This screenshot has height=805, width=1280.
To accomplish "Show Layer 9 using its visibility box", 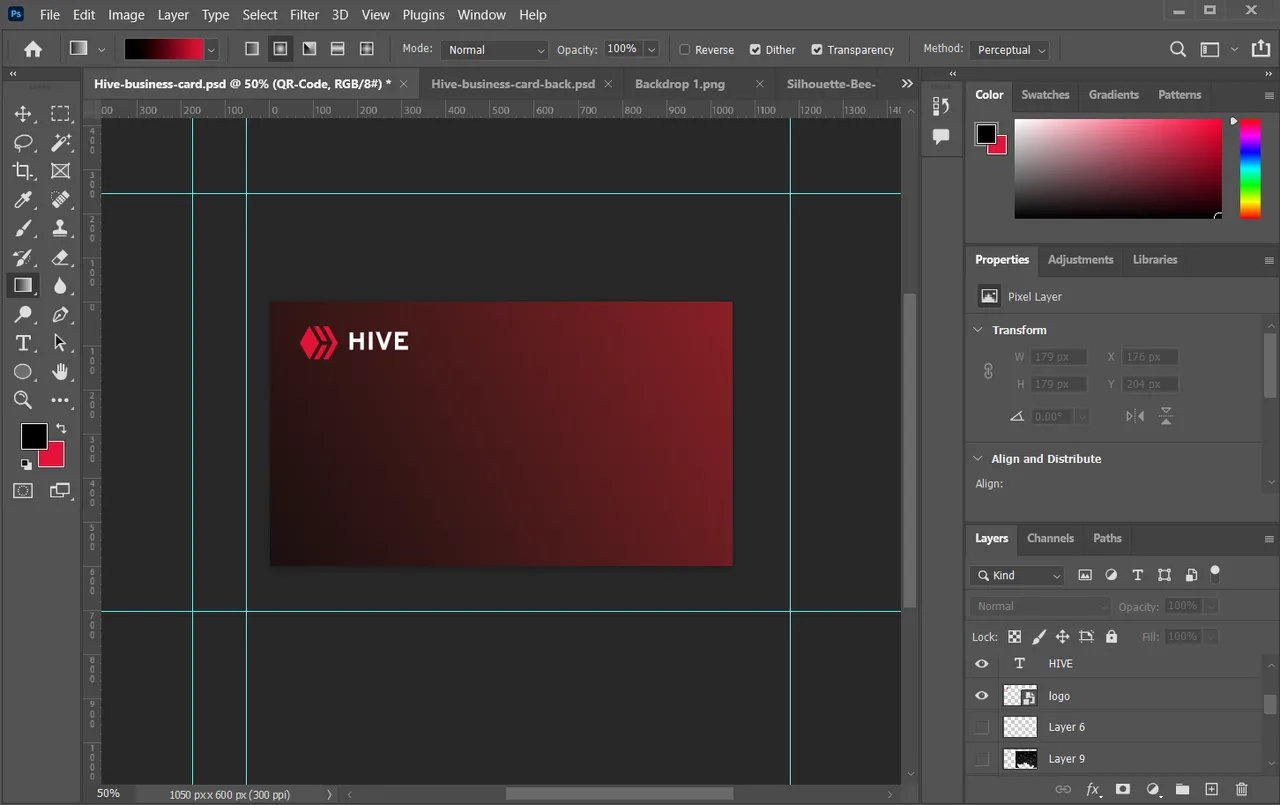I will tap(982, 759).
